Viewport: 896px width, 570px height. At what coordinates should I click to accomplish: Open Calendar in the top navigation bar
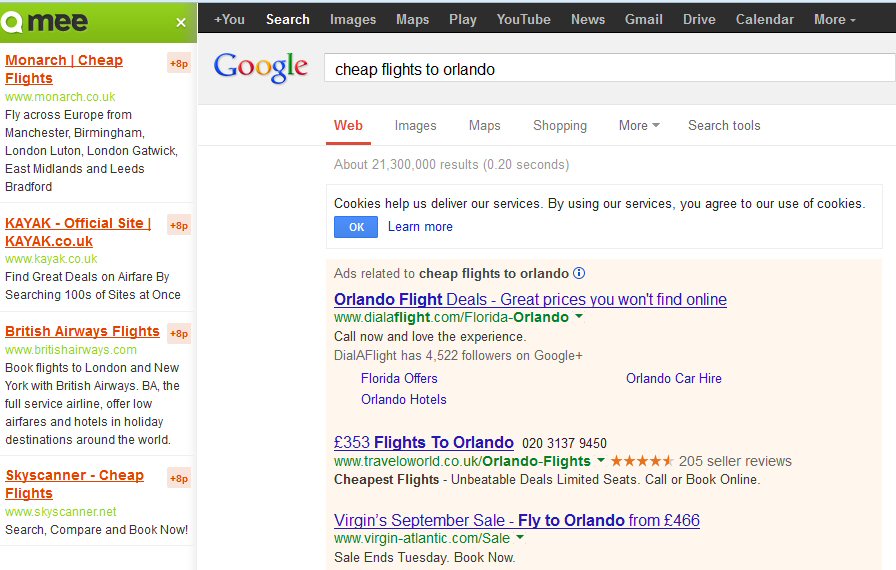(765, 19)
